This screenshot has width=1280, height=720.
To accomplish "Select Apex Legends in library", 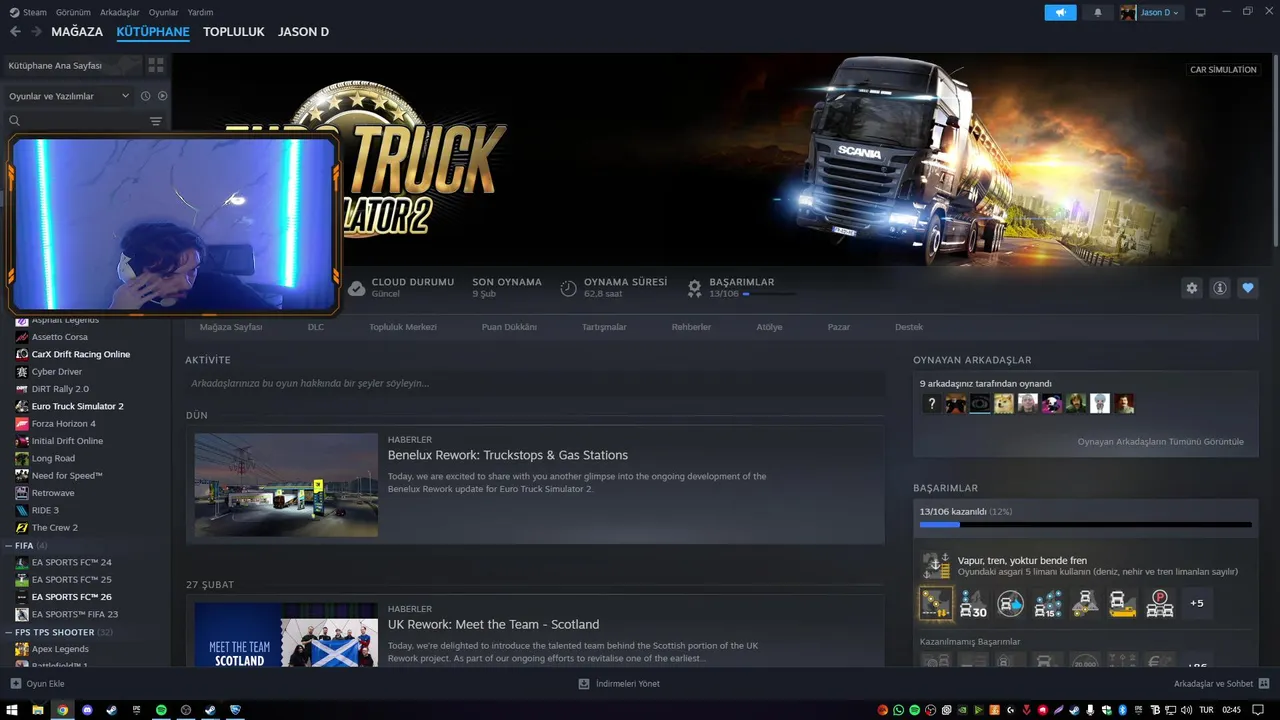I will [x=60, y=649].
